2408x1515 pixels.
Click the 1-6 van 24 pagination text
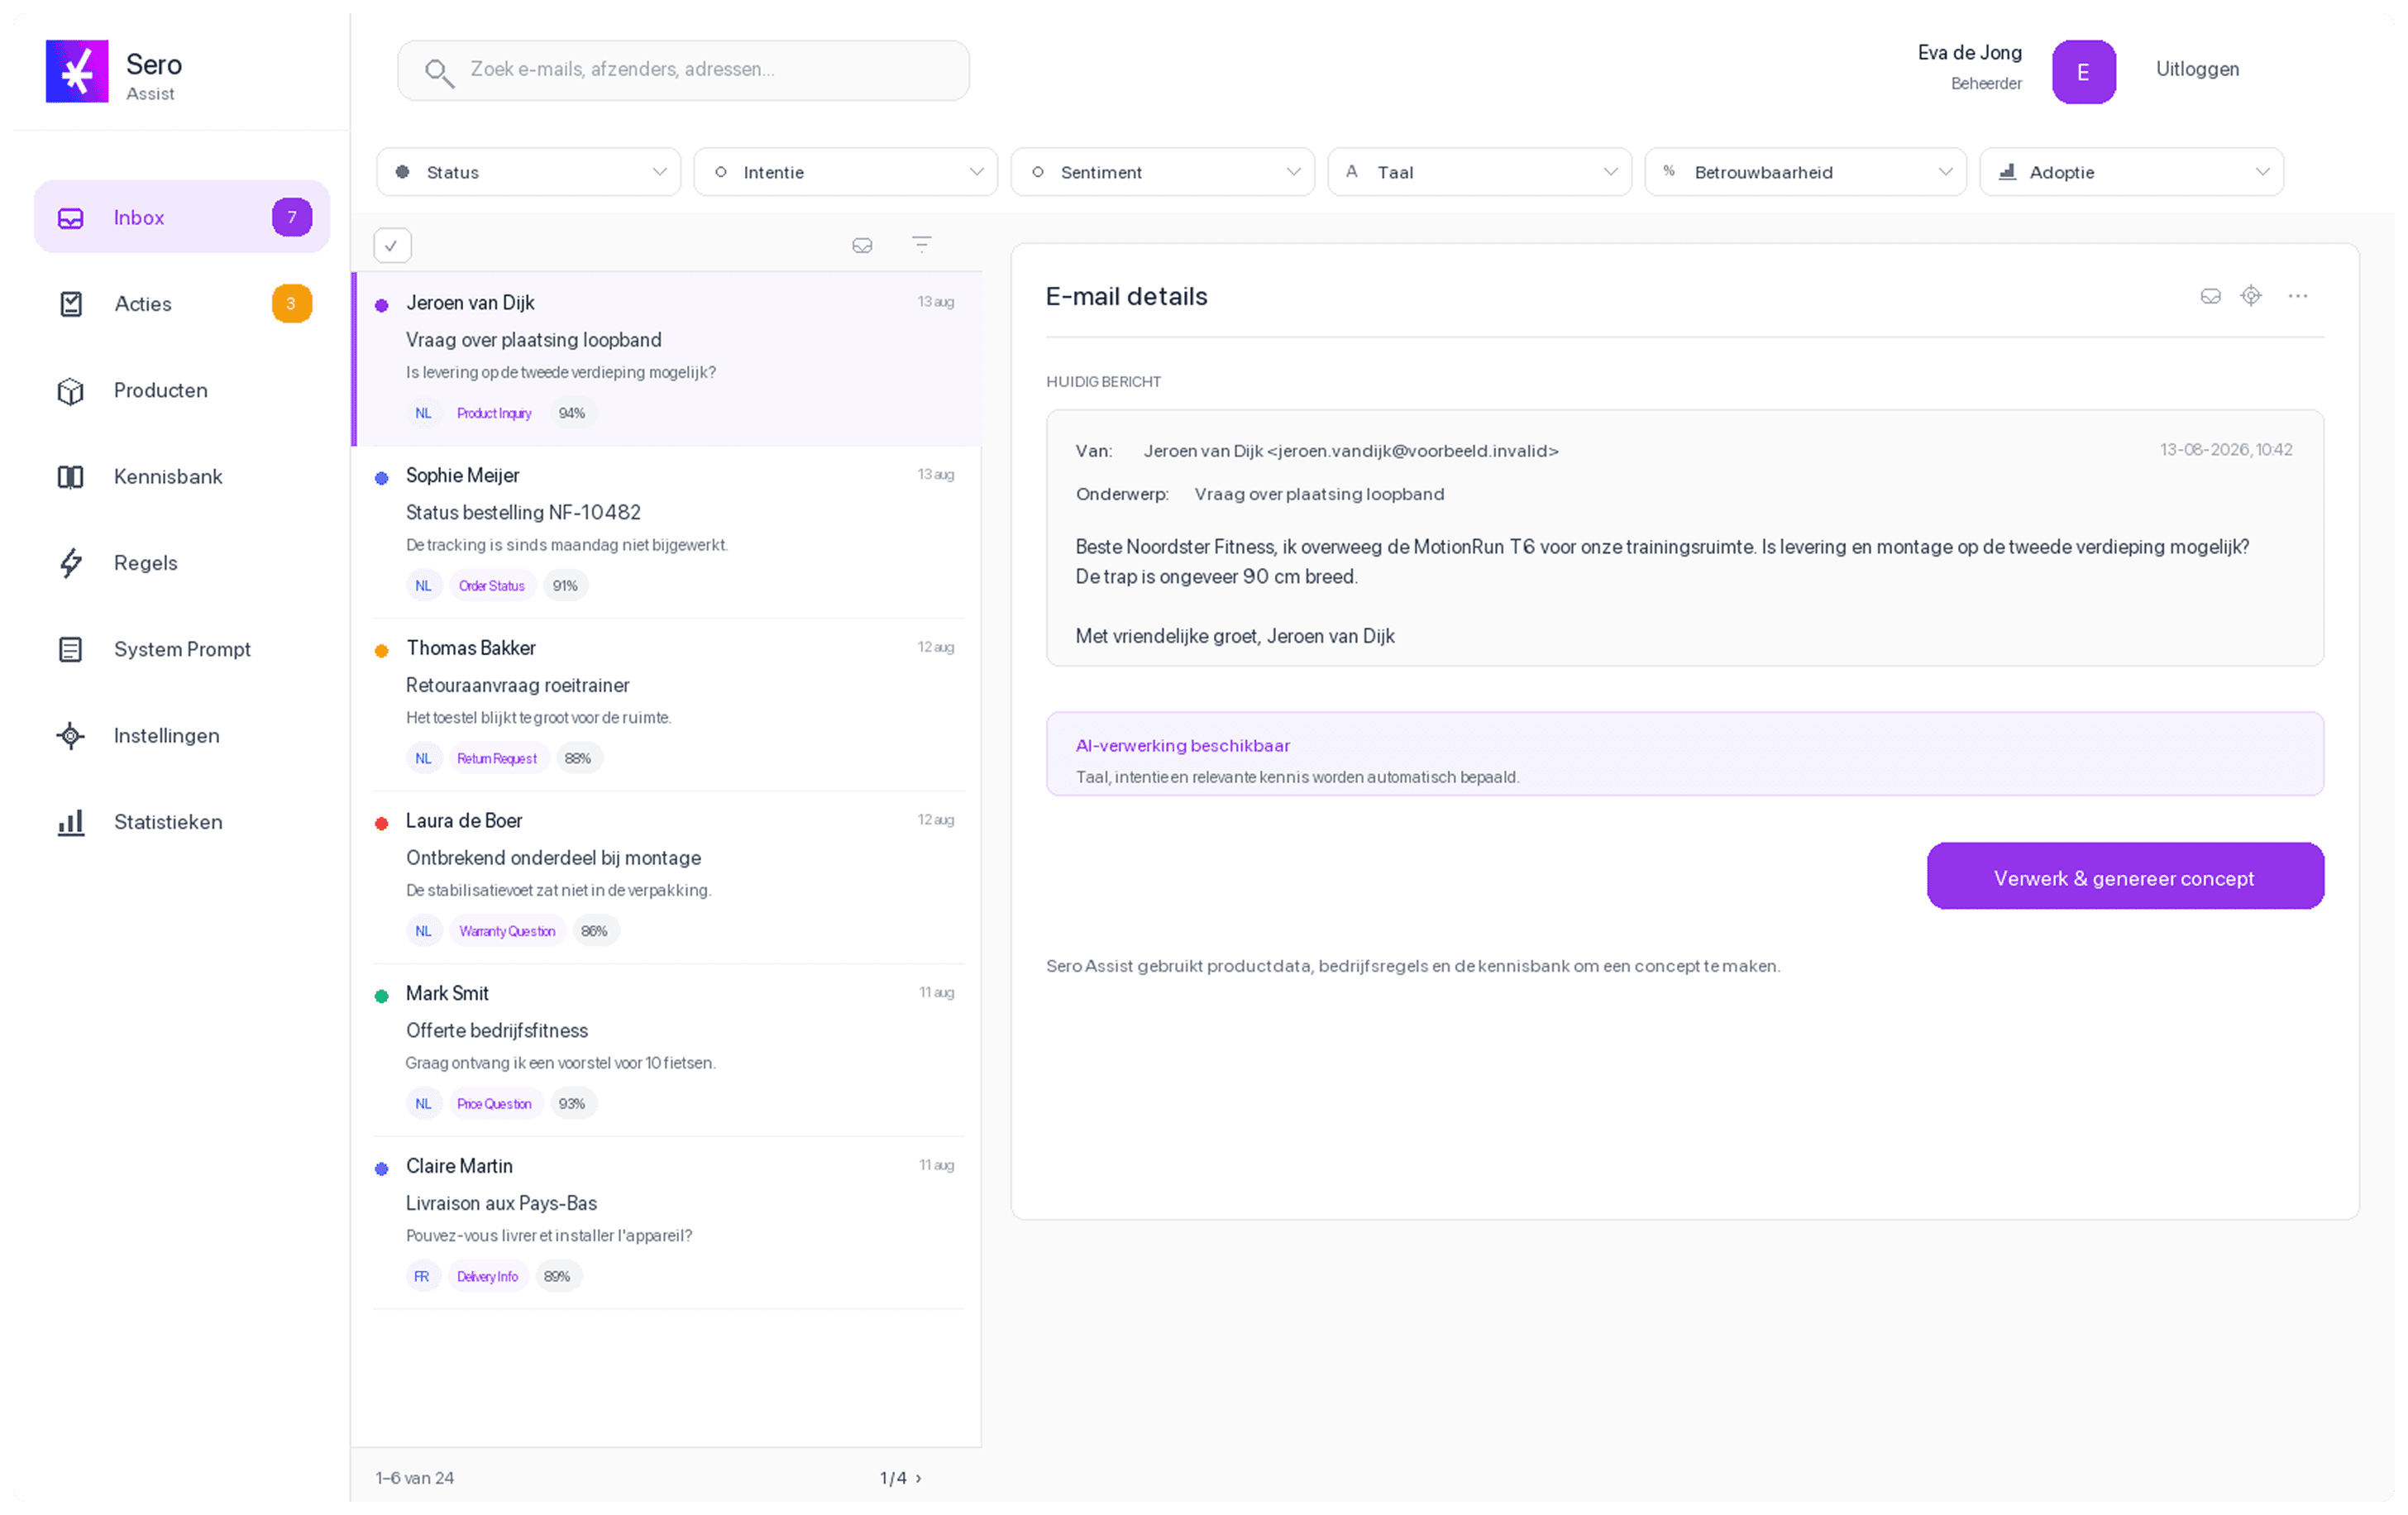pos(414,1478)
